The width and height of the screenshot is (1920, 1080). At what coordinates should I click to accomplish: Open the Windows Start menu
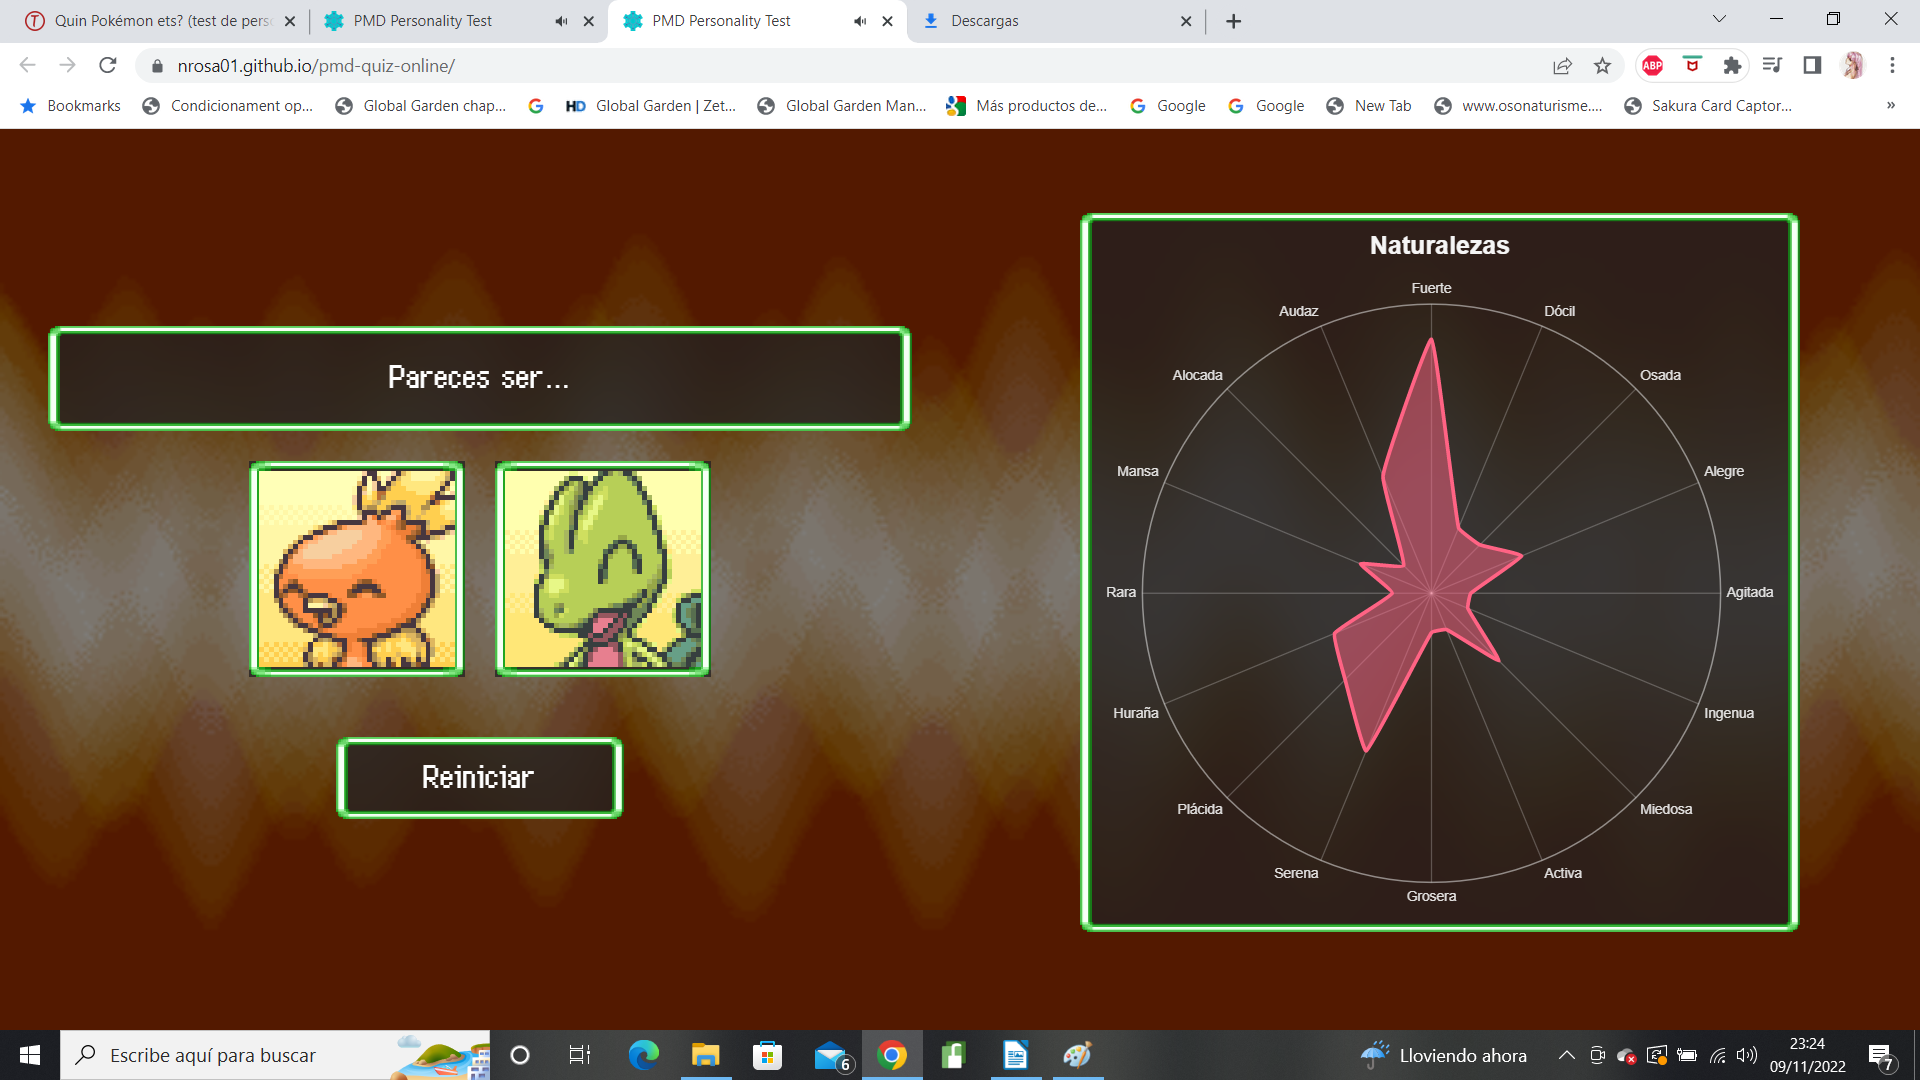30,1055
